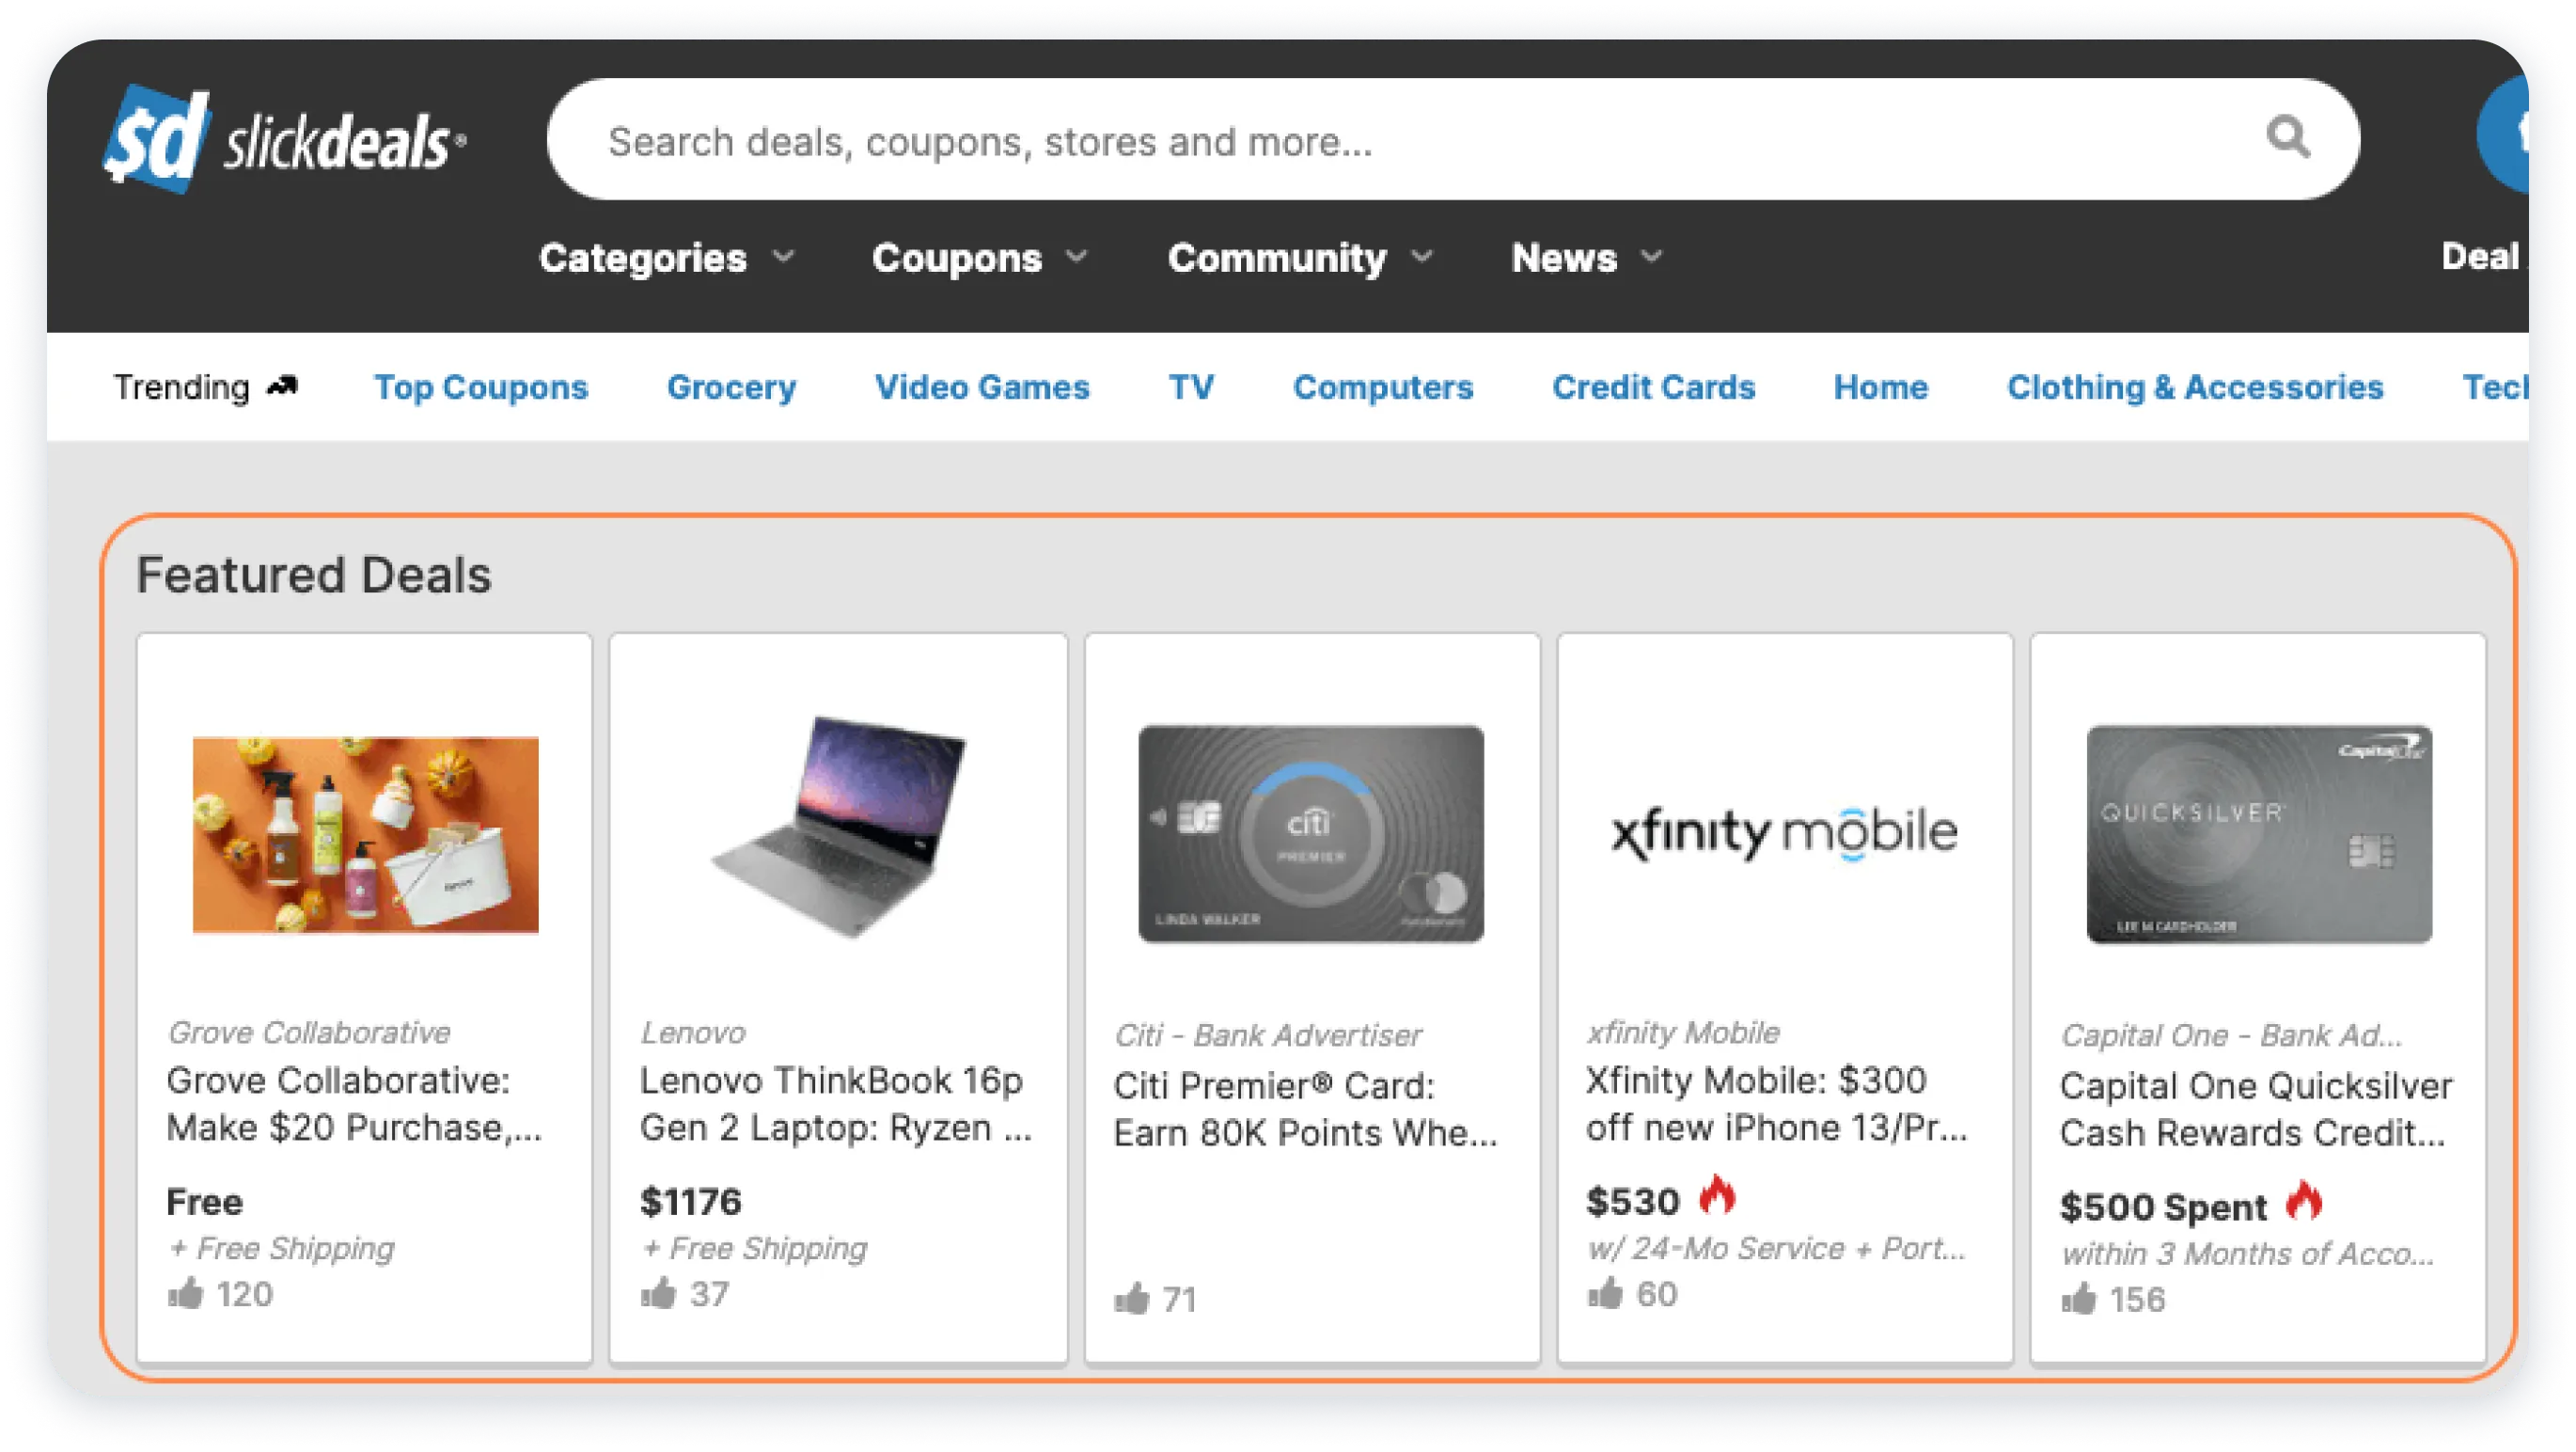Click the Featured Deals heading
This screenshot has height=1452, width=2576.
314,575
